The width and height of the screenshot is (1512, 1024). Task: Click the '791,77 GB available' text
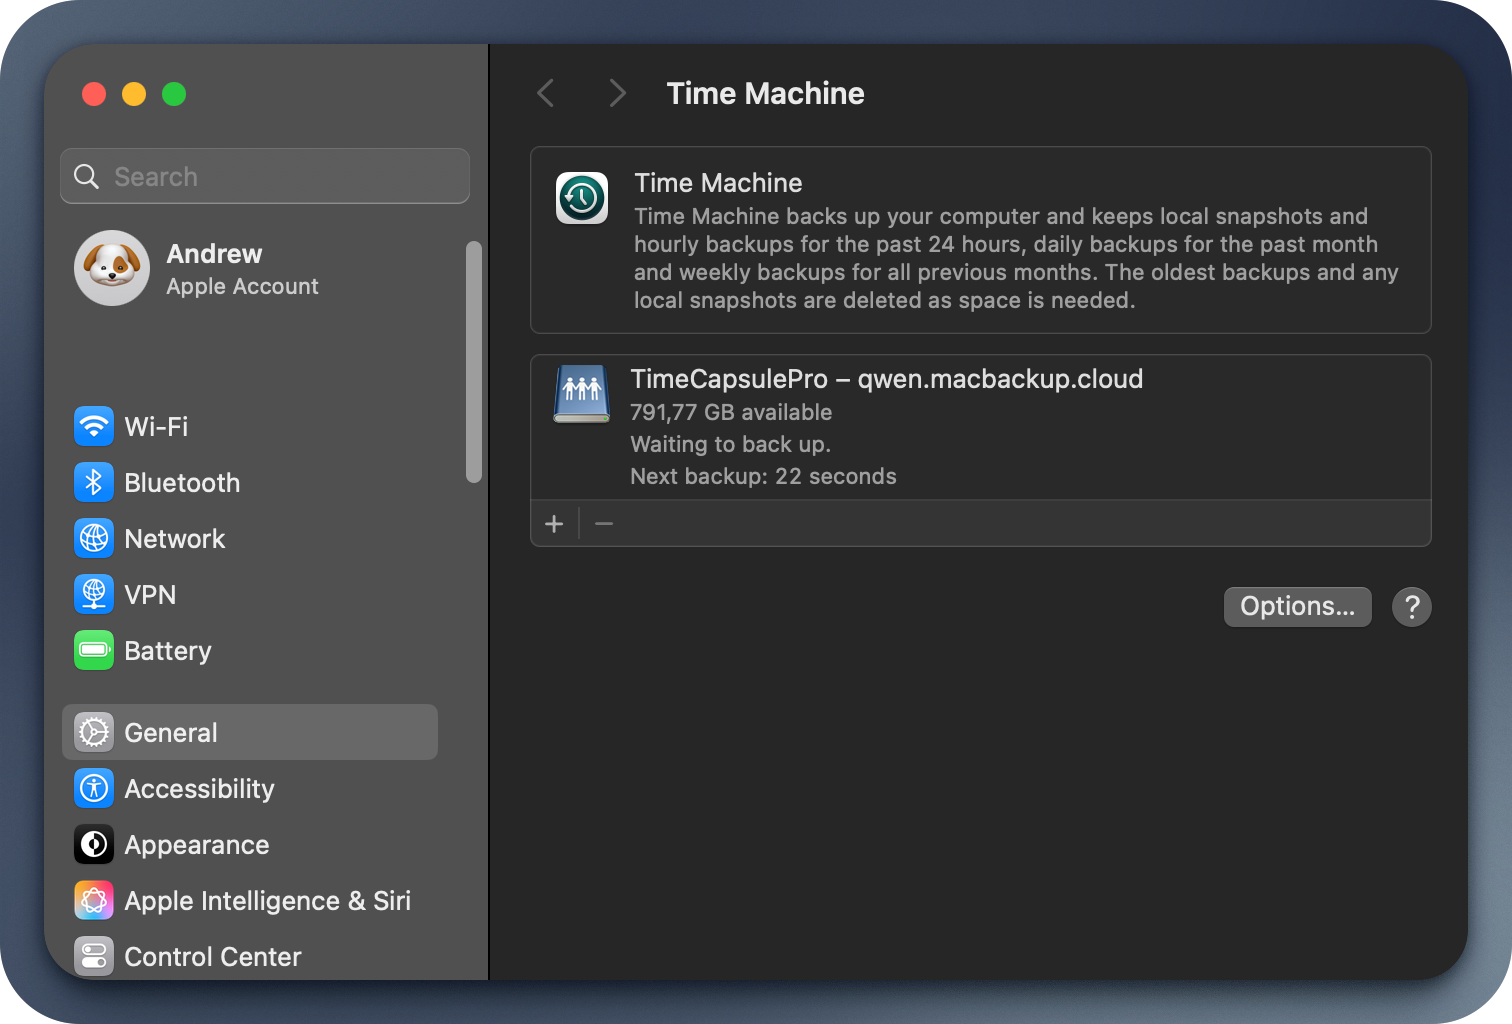click(731, 412)
